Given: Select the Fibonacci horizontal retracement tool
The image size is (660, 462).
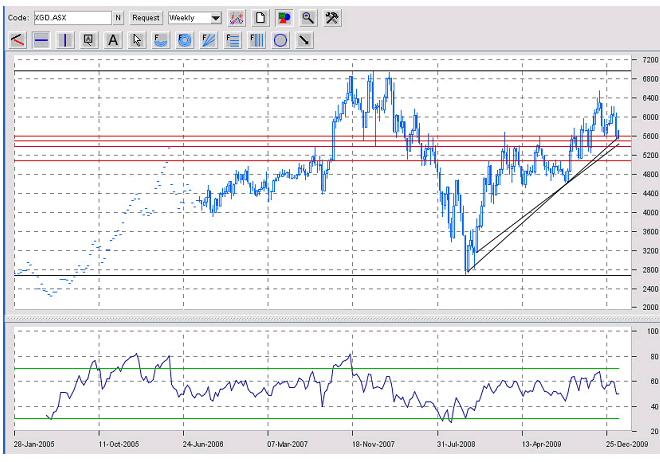Looking at the screenshot, I should coord(233,40).
